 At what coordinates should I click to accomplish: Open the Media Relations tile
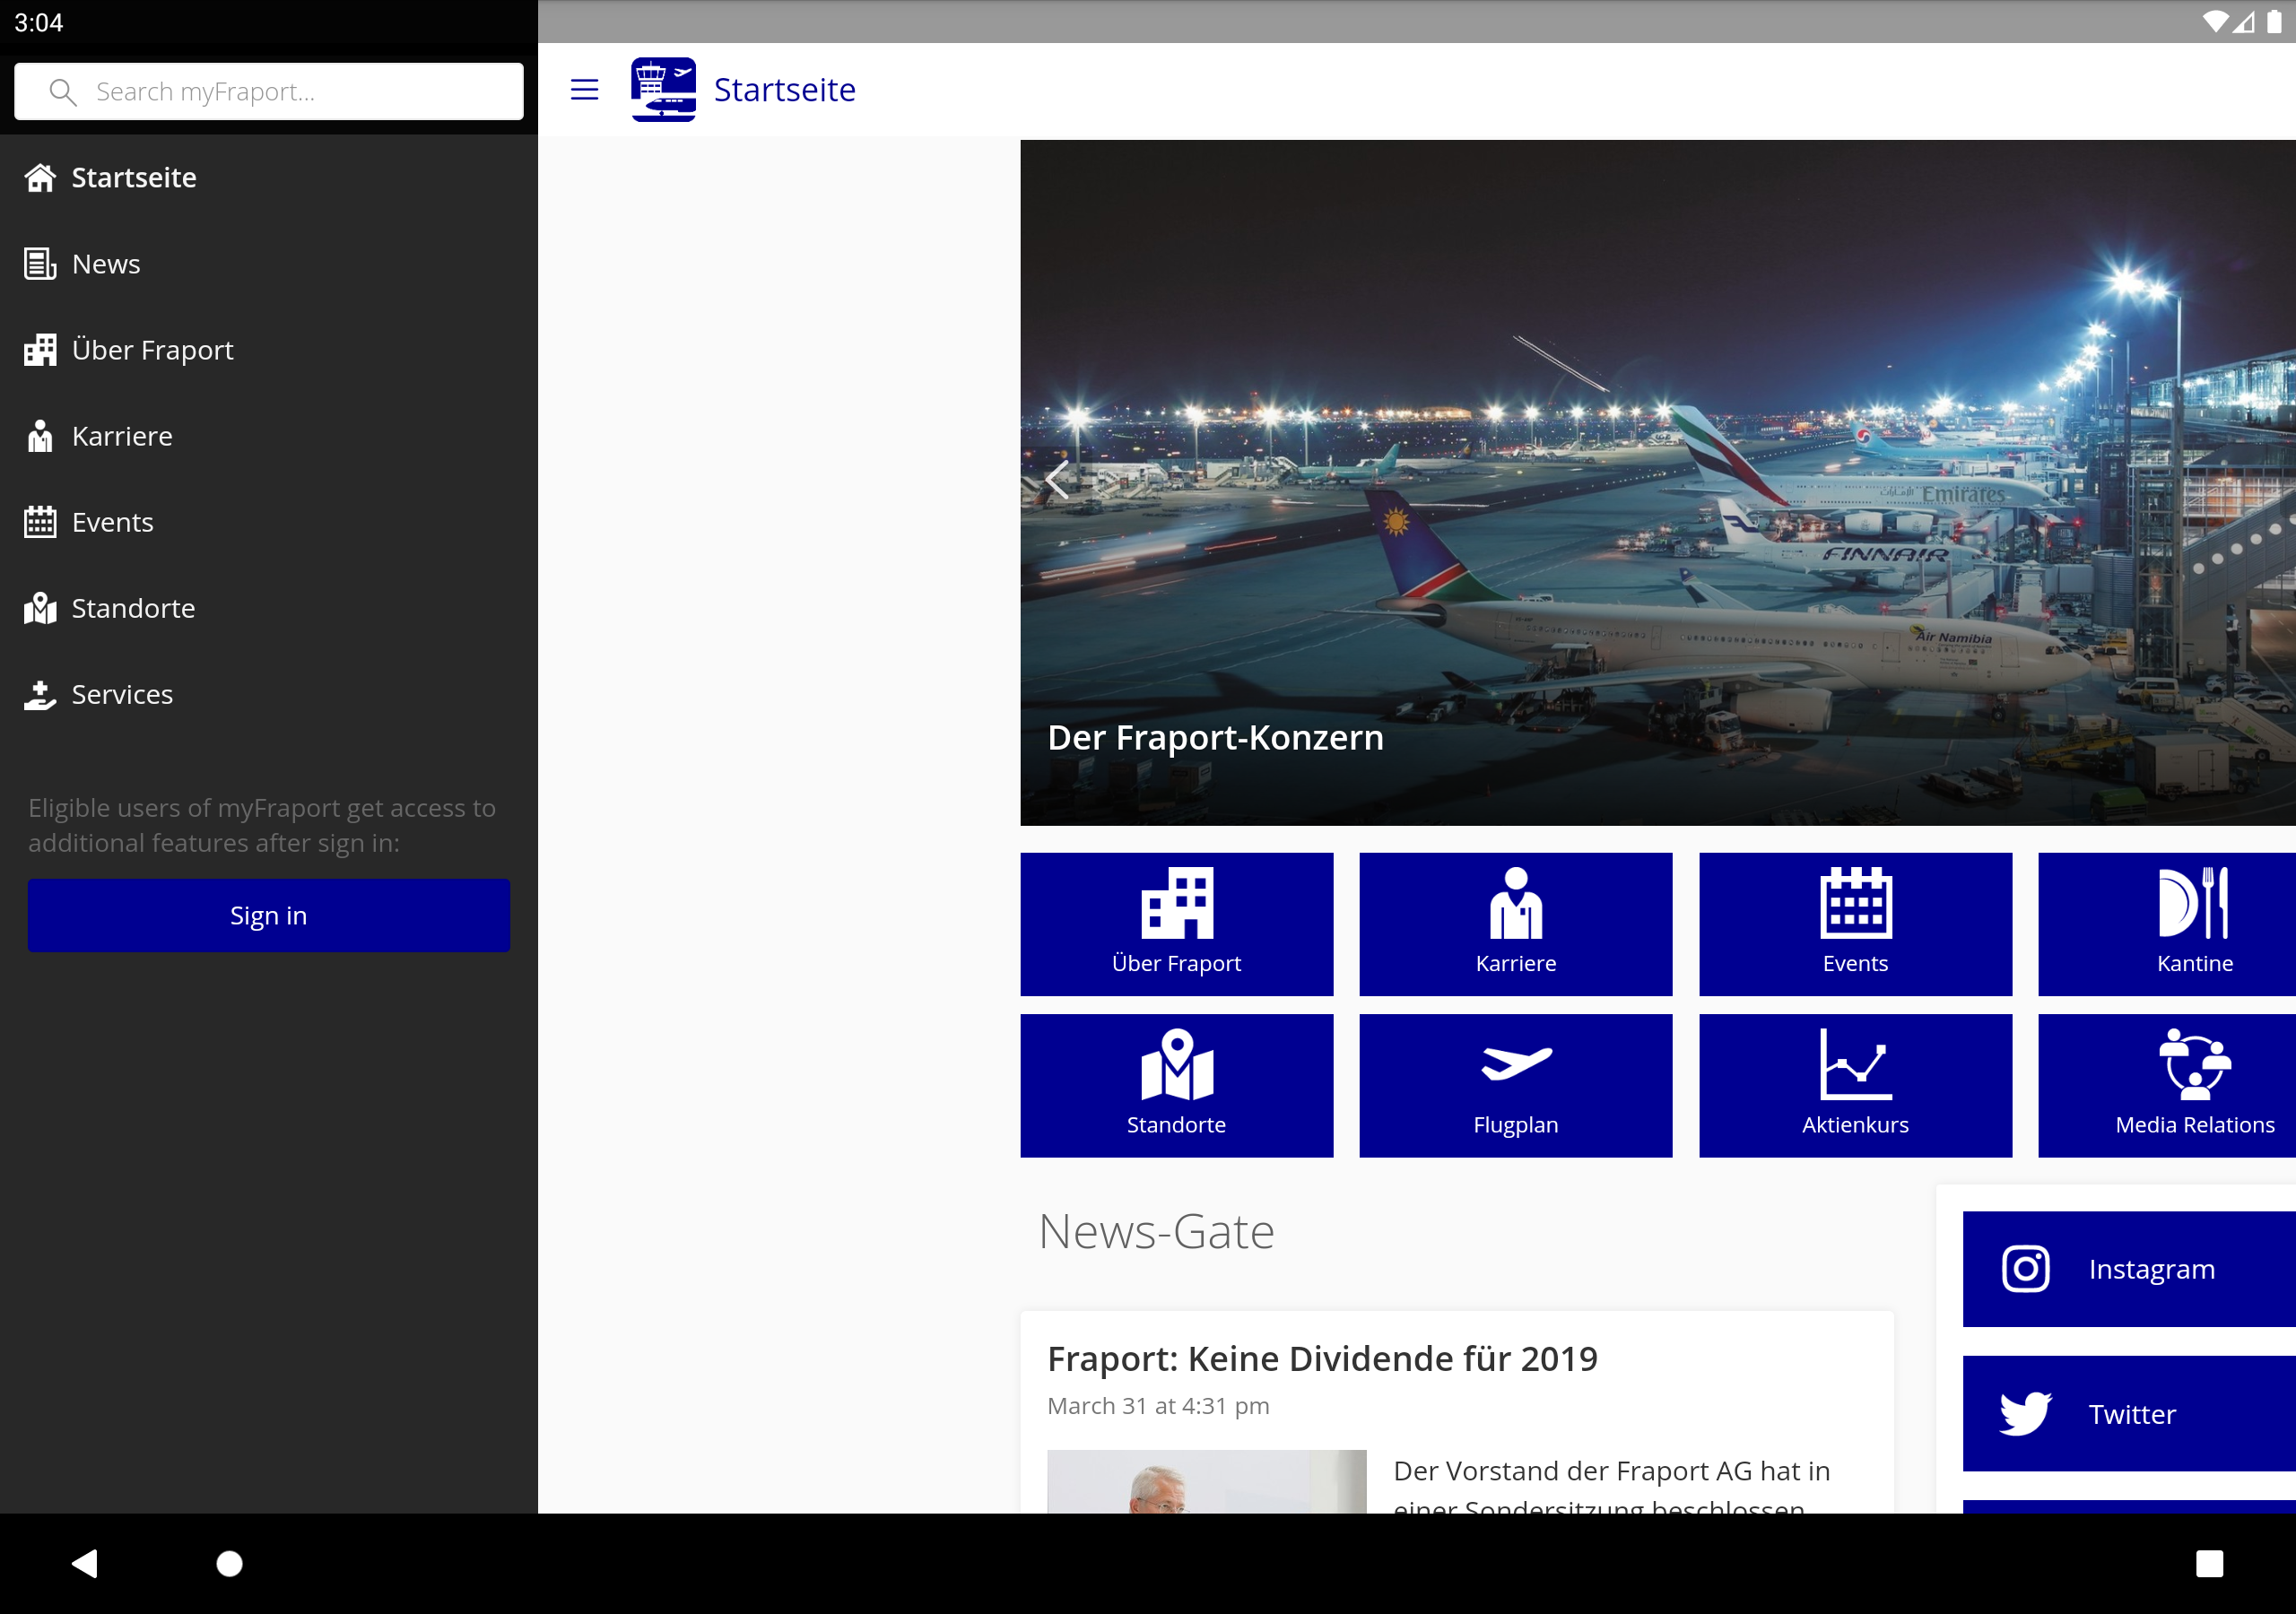click(2165, 1085)
